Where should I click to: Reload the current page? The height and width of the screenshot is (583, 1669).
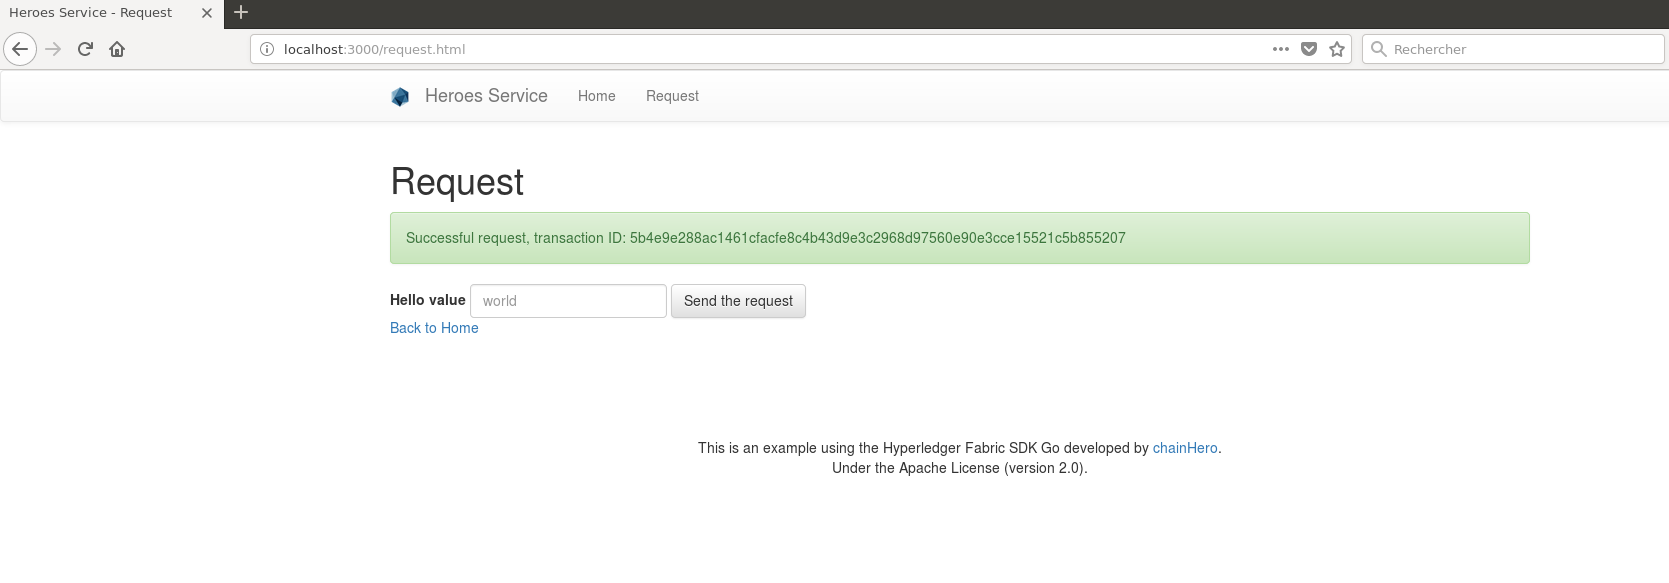point(85,49)
